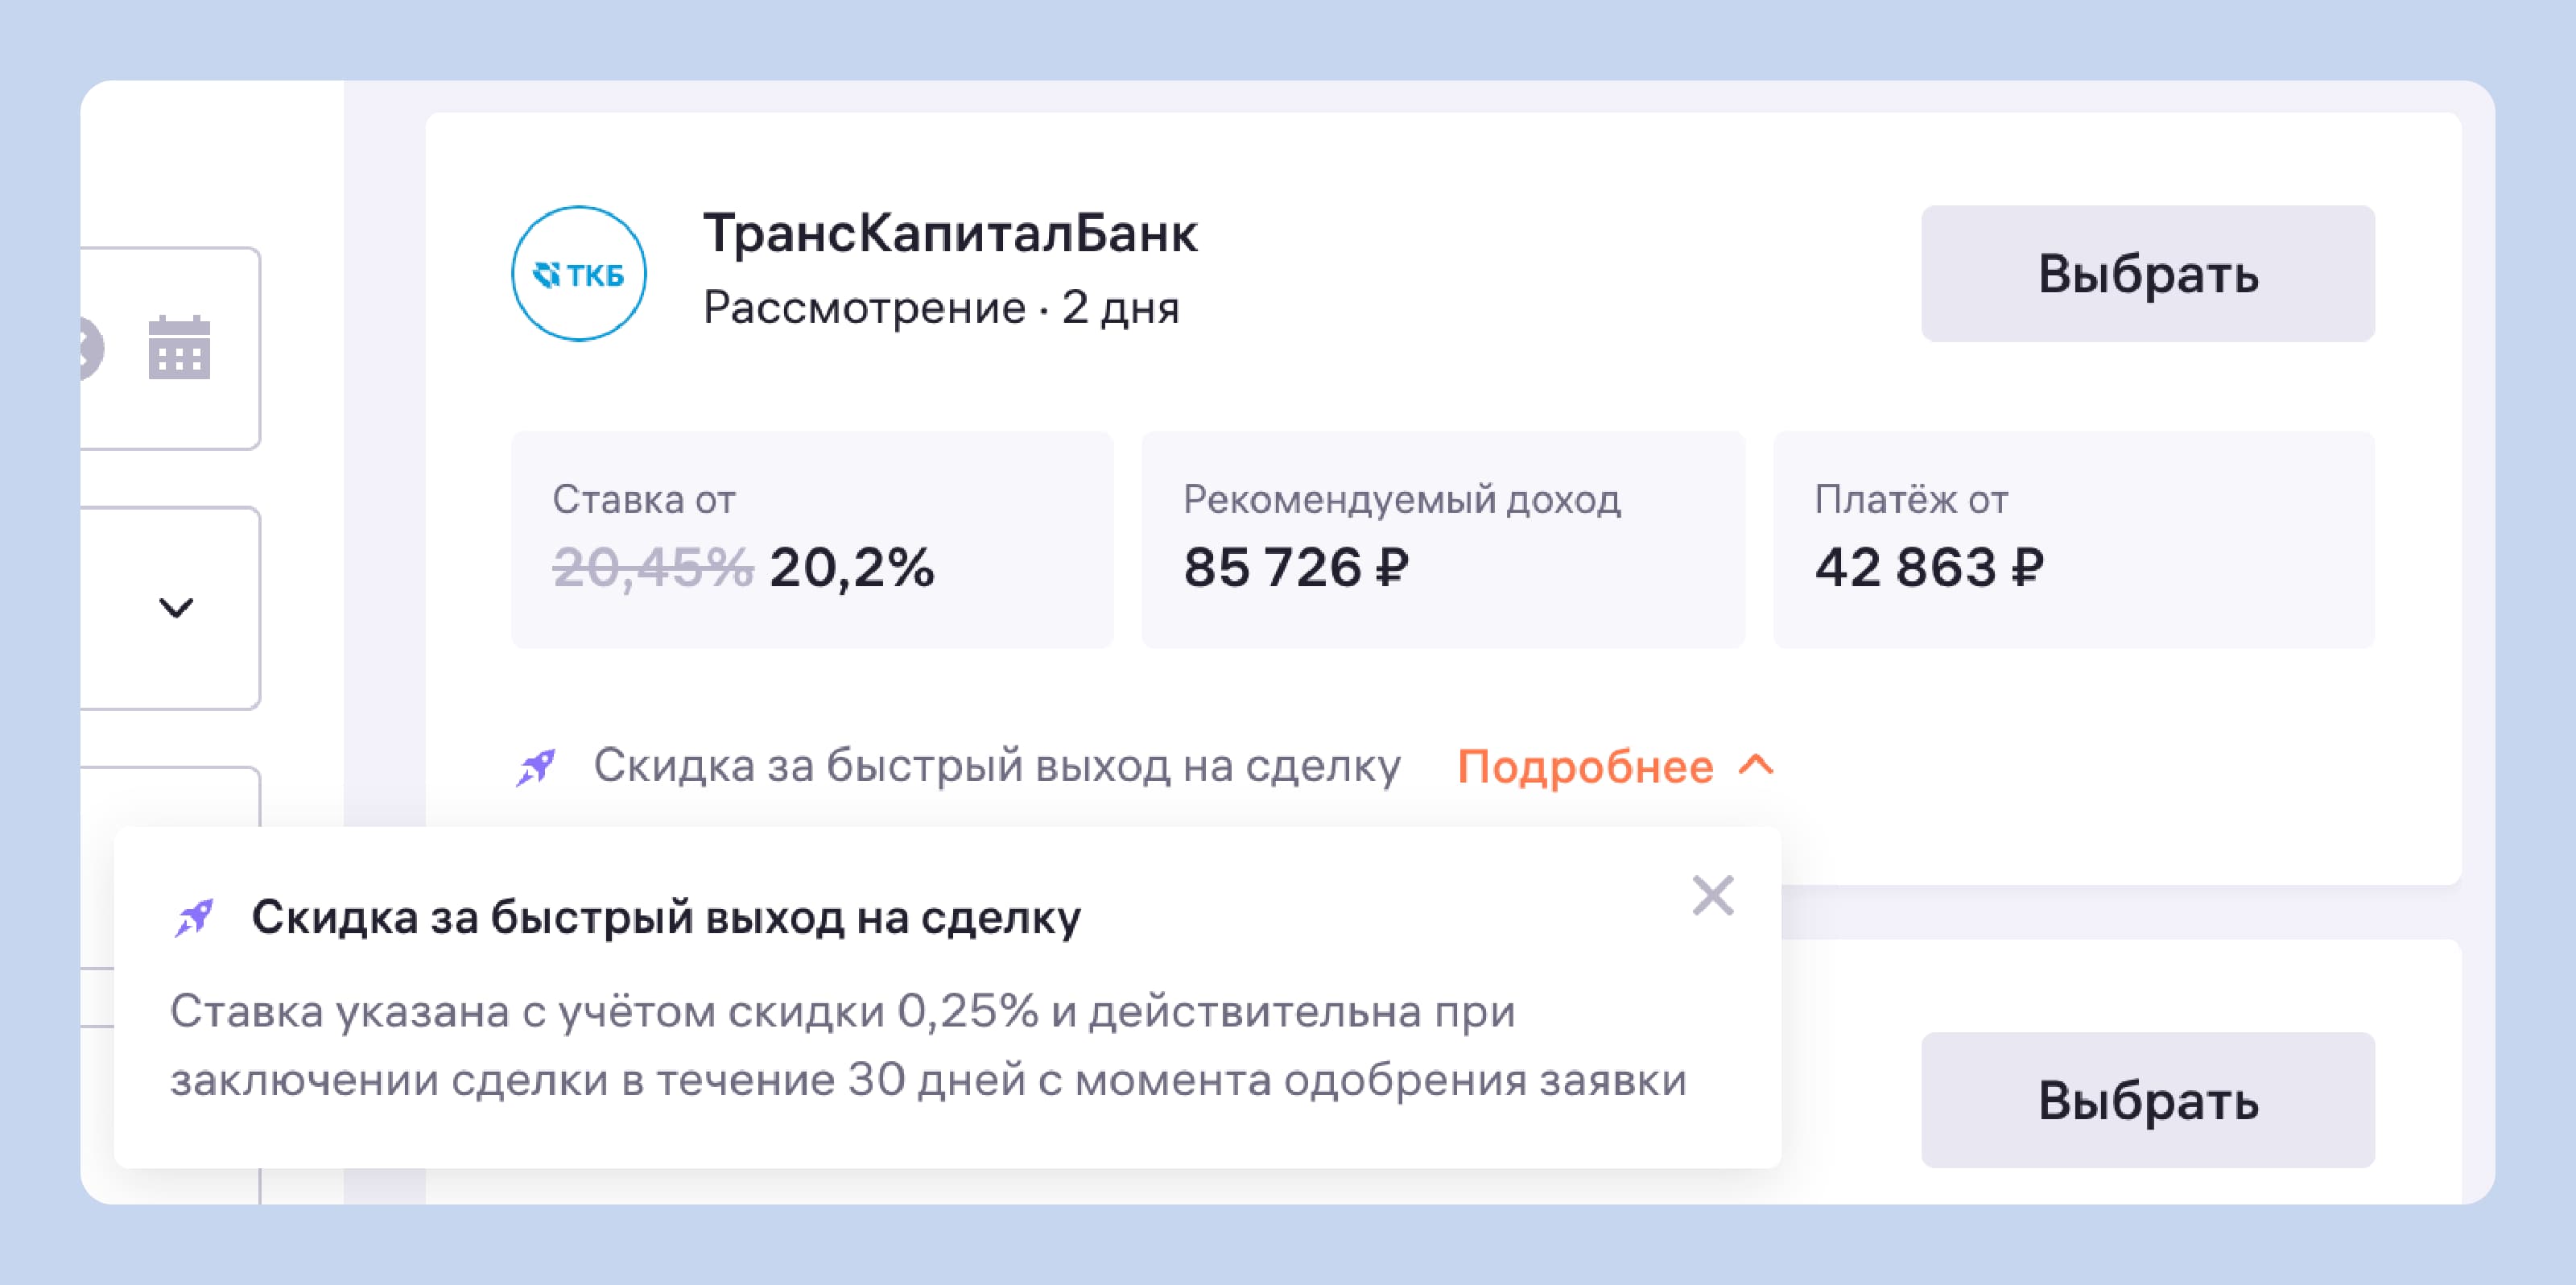Image resolution: width=2576 pixels, height=1285 pixels.
Task: Click the Рассмотрение 2 дня subtitle
Action: click(x=941, y=307)
